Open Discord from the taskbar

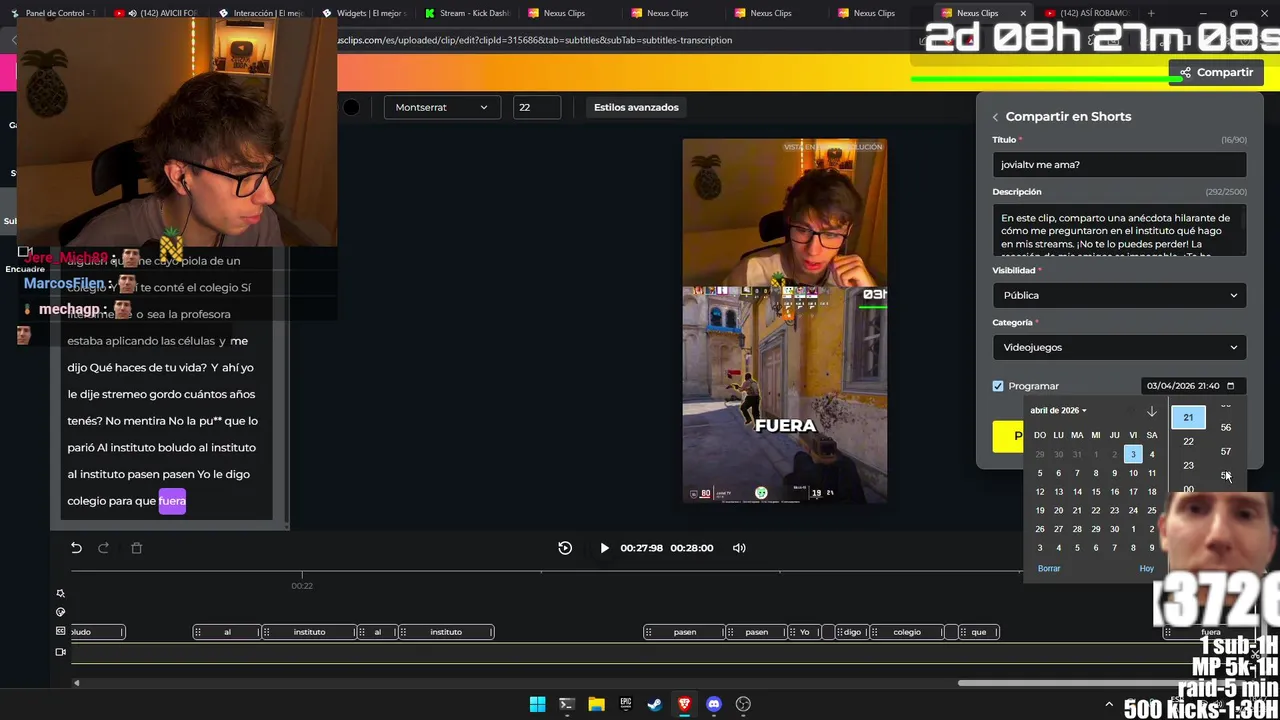click(714, 704)
